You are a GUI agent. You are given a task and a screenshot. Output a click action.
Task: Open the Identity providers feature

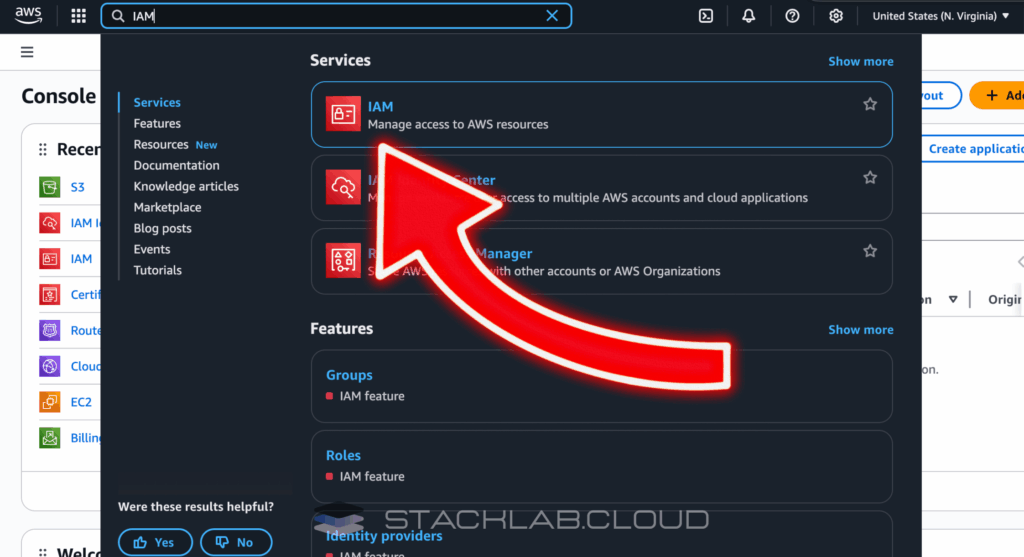click(x=384, y=535)
